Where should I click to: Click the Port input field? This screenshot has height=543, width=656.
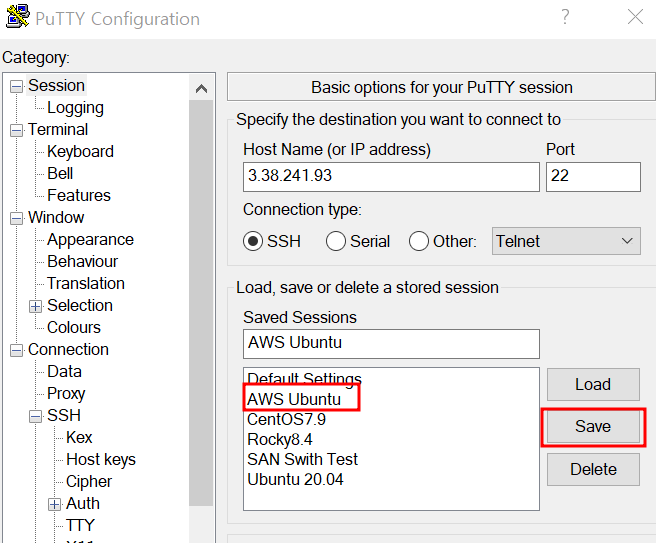click(x=593, y=177)
